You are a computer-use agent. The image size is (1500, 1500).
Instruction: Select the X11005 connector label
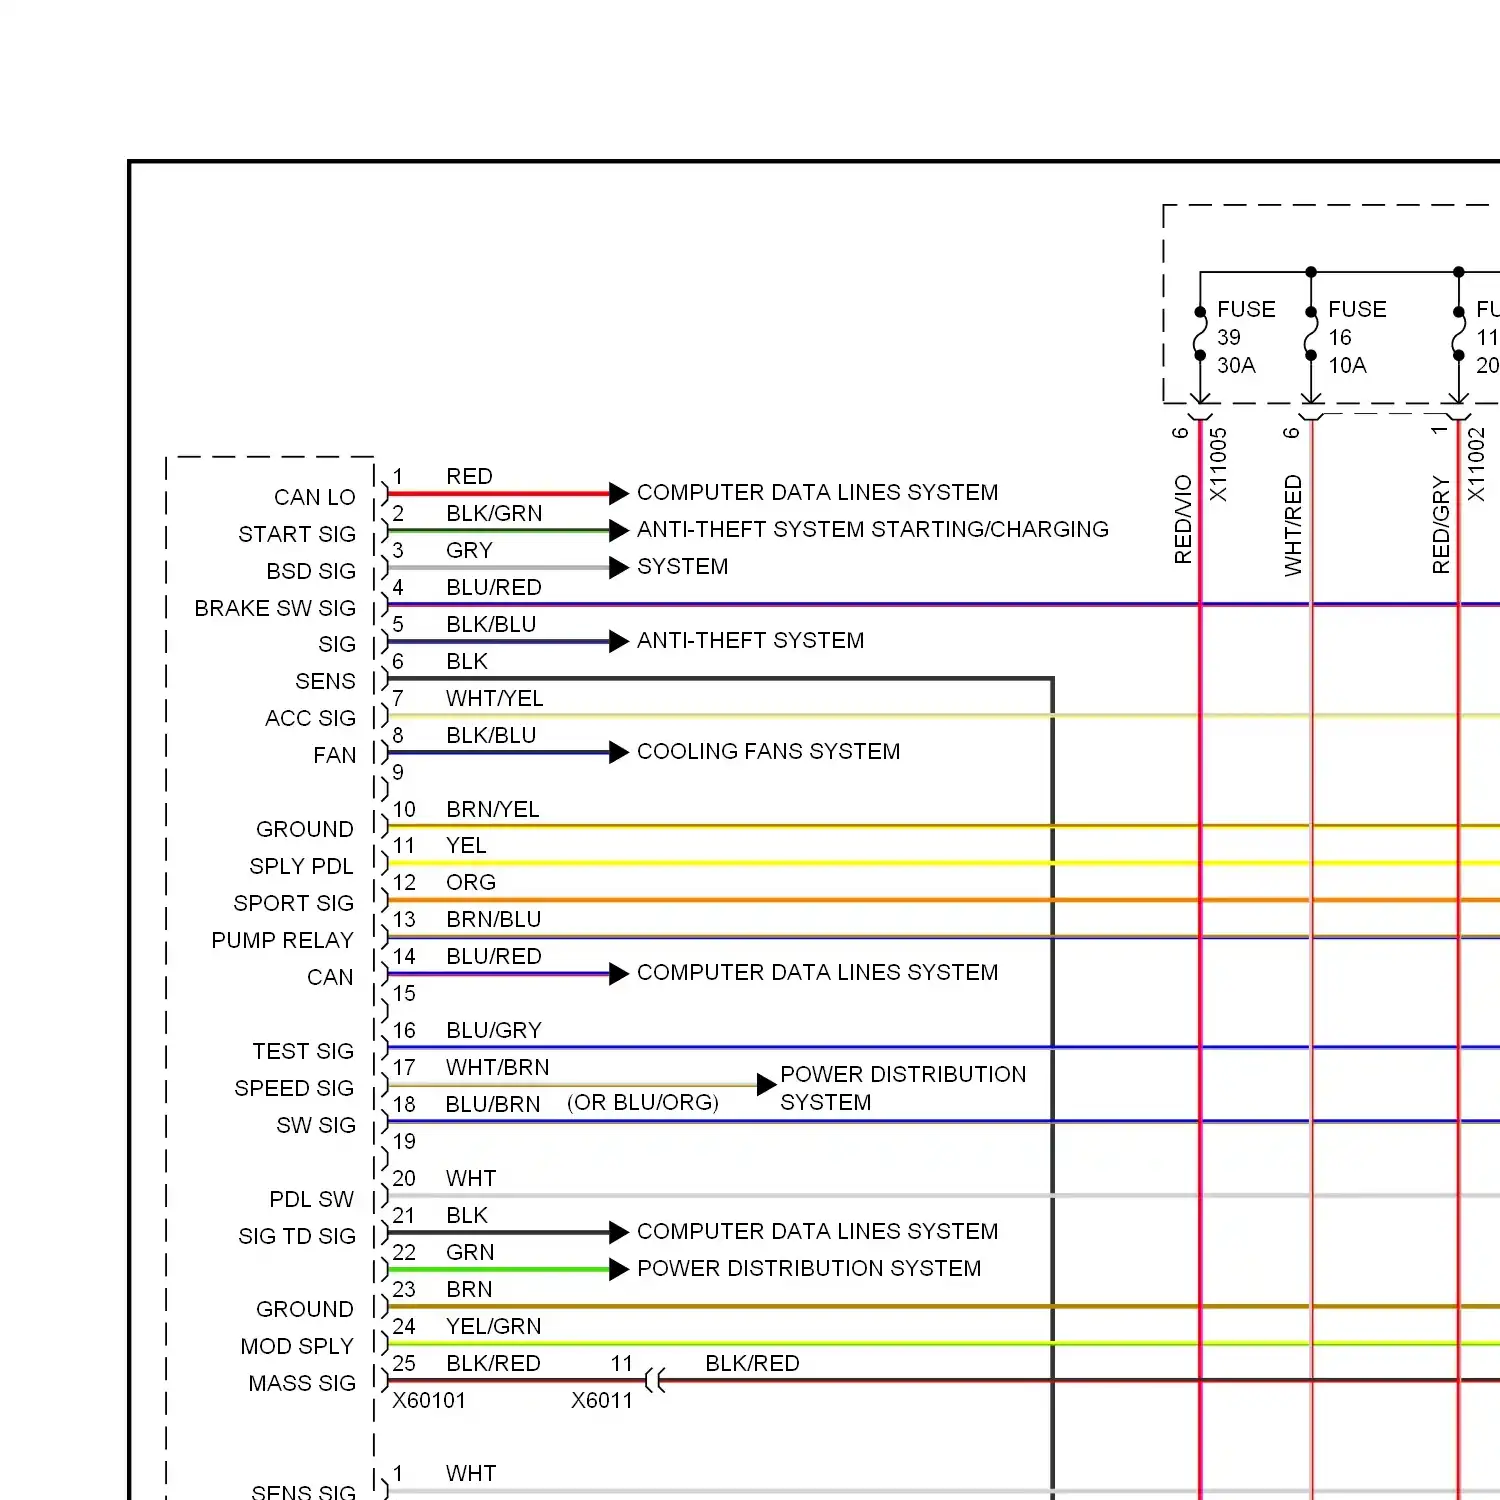pyautogui.click(x=1217, y=465)
